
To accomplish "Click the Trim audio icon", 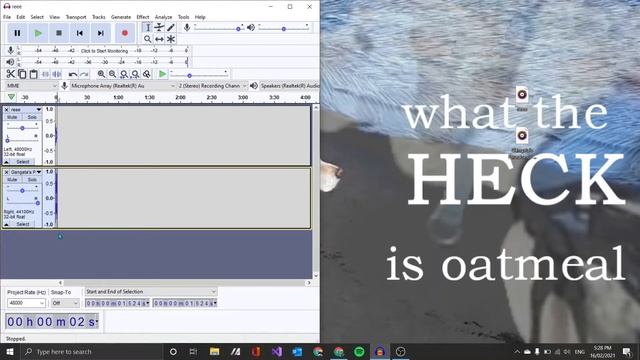I will point(45,74).
